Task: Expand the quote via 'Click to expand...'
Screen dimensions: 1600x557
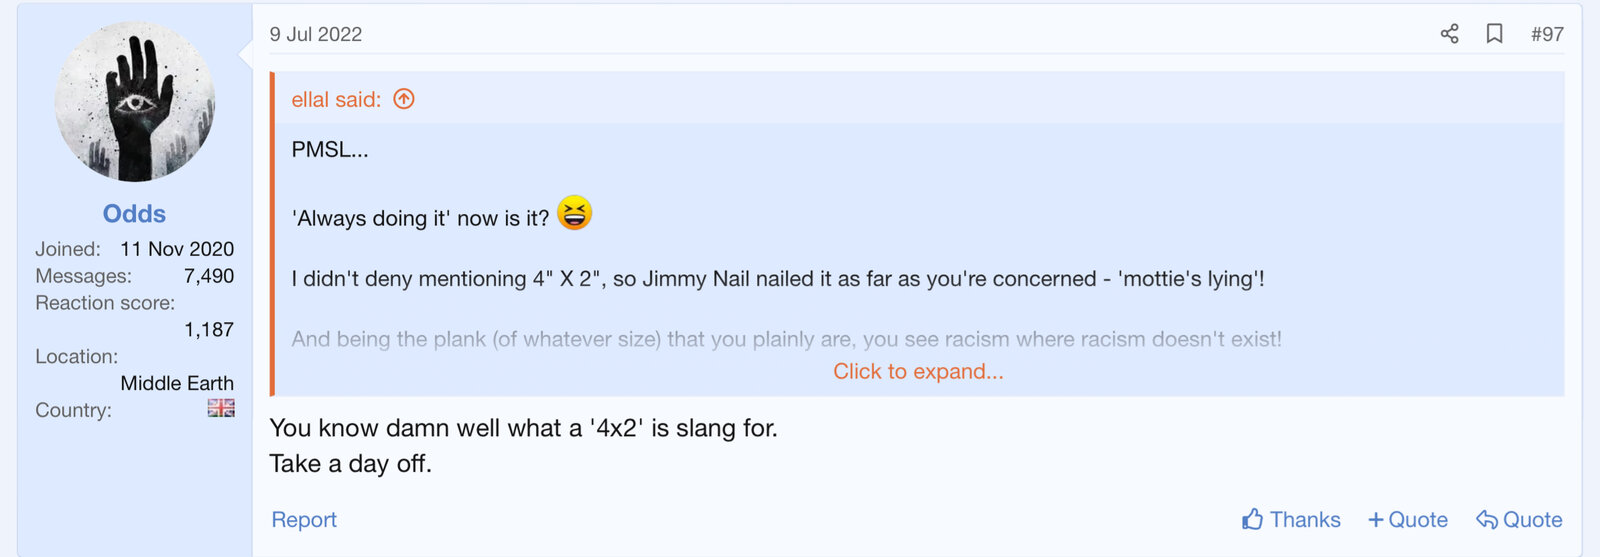Action: pos(918,372)
